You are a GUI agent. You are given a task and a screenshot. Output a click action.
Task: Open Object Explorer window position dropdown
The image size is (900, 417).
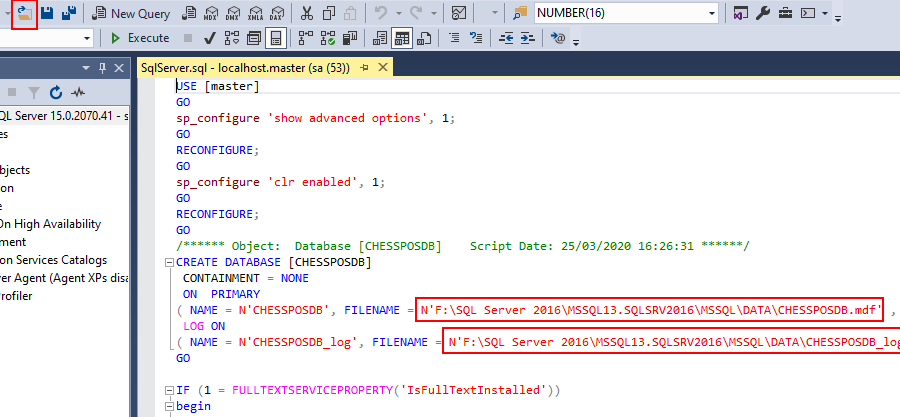coord(87,68)
